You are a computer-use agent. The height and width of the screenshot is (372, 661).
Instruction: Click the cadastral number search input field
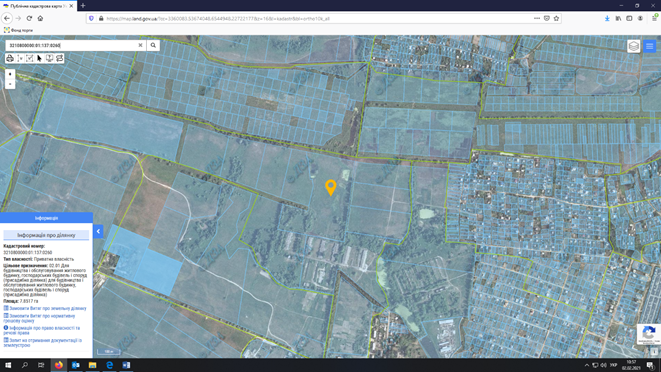[x=72, y=45]
